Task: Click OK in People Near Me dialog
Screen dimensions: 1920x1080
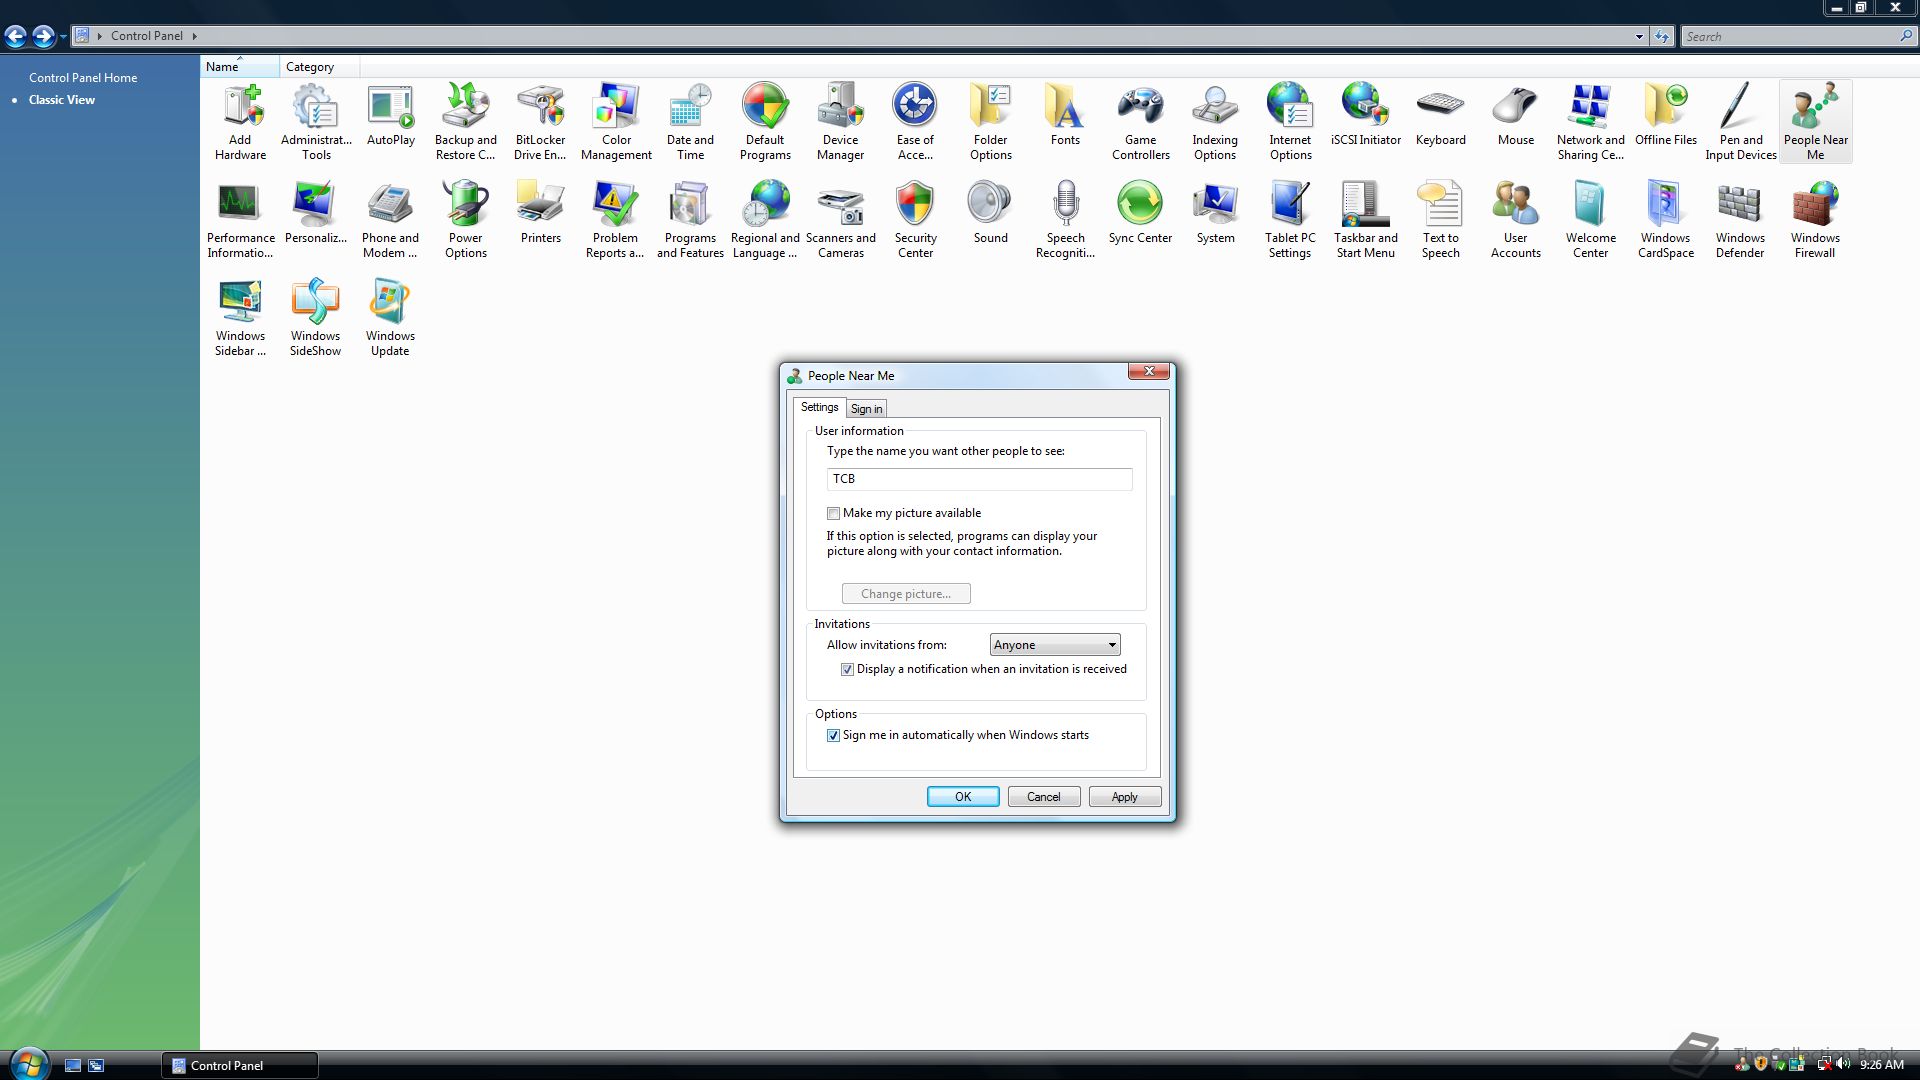Action: pyautogui.click(x=963, y=797)
